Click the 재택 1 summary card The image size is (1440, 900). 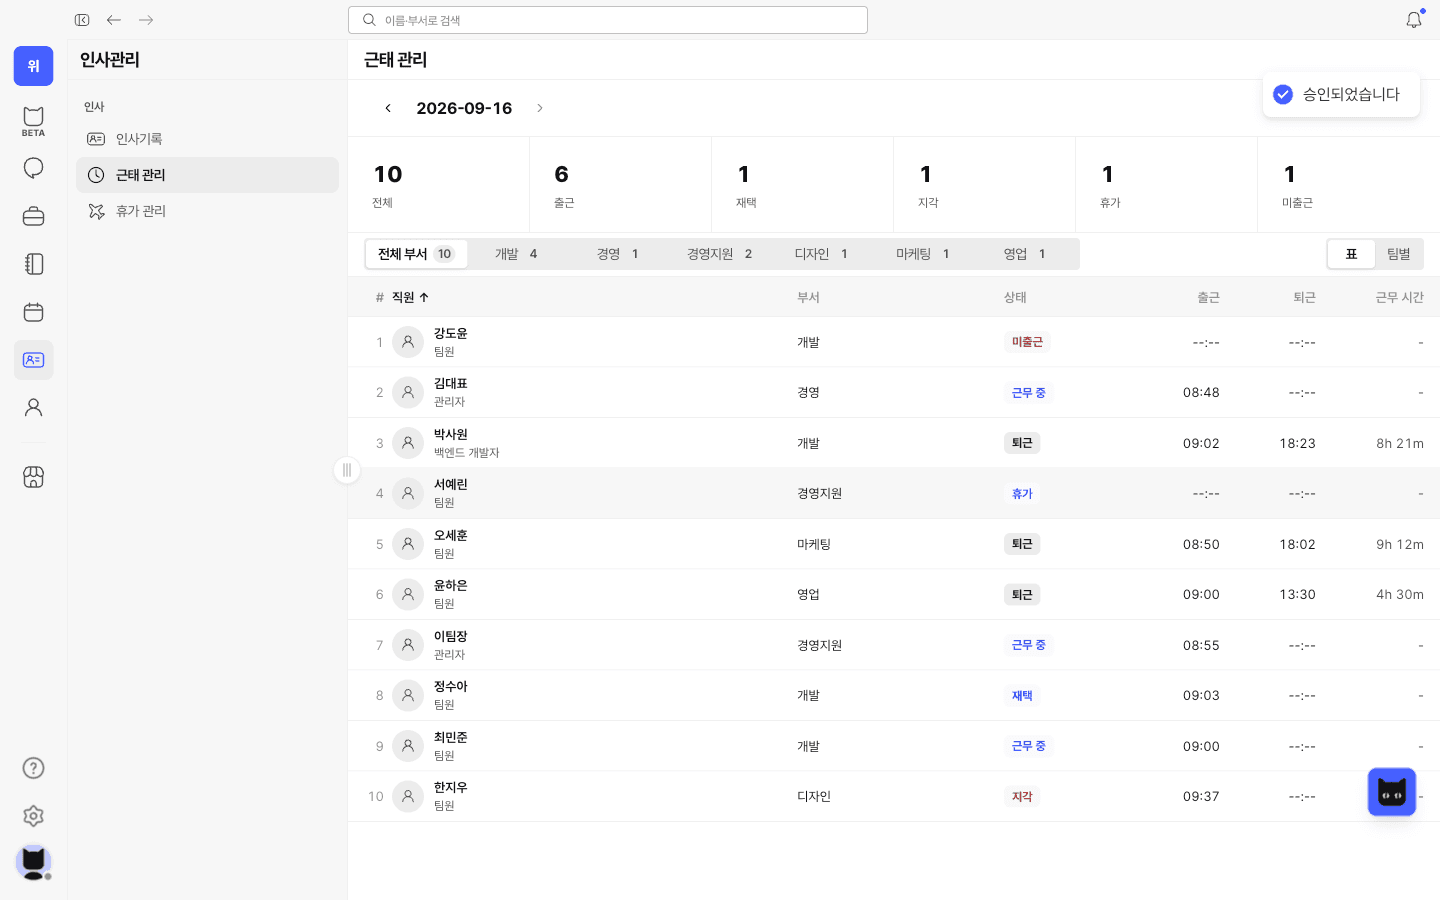(x=803, y=185)
